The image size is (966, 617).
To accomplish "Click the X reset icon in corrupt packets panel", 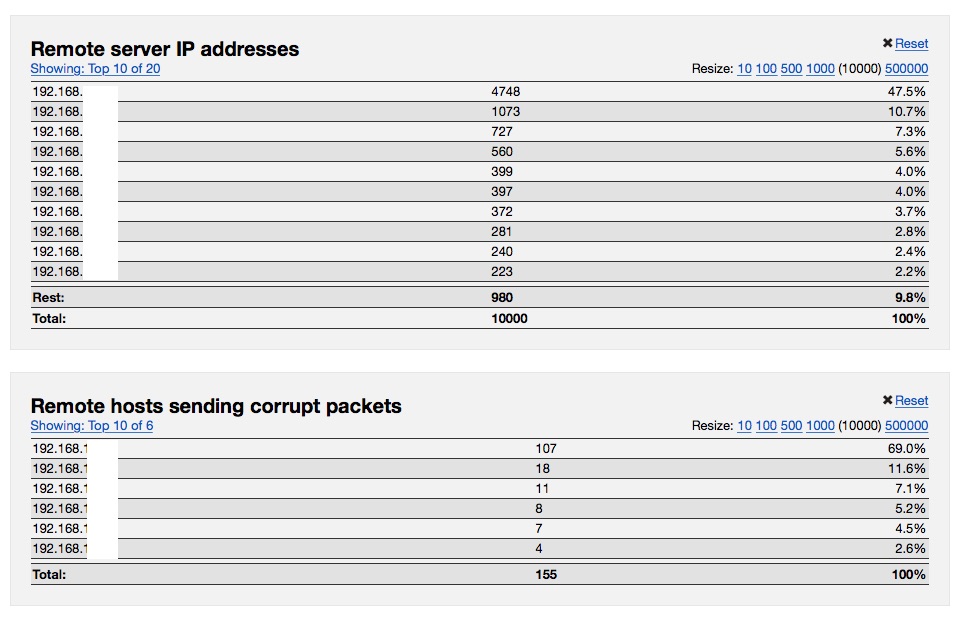I will tap(887, 400).
